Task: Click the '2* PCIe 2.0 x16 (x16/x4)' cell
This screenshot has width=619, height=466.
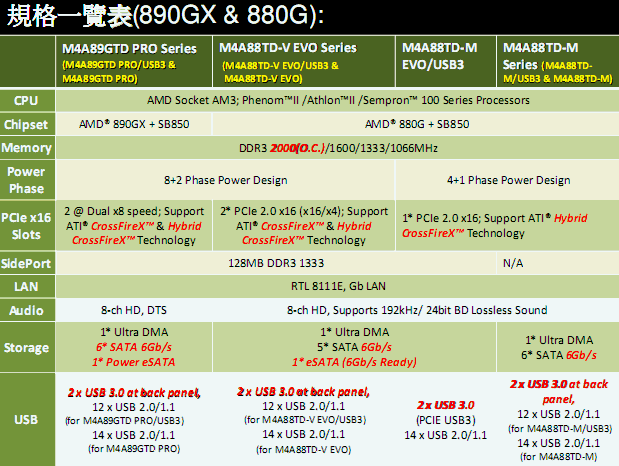Action: tap(304, 226)
